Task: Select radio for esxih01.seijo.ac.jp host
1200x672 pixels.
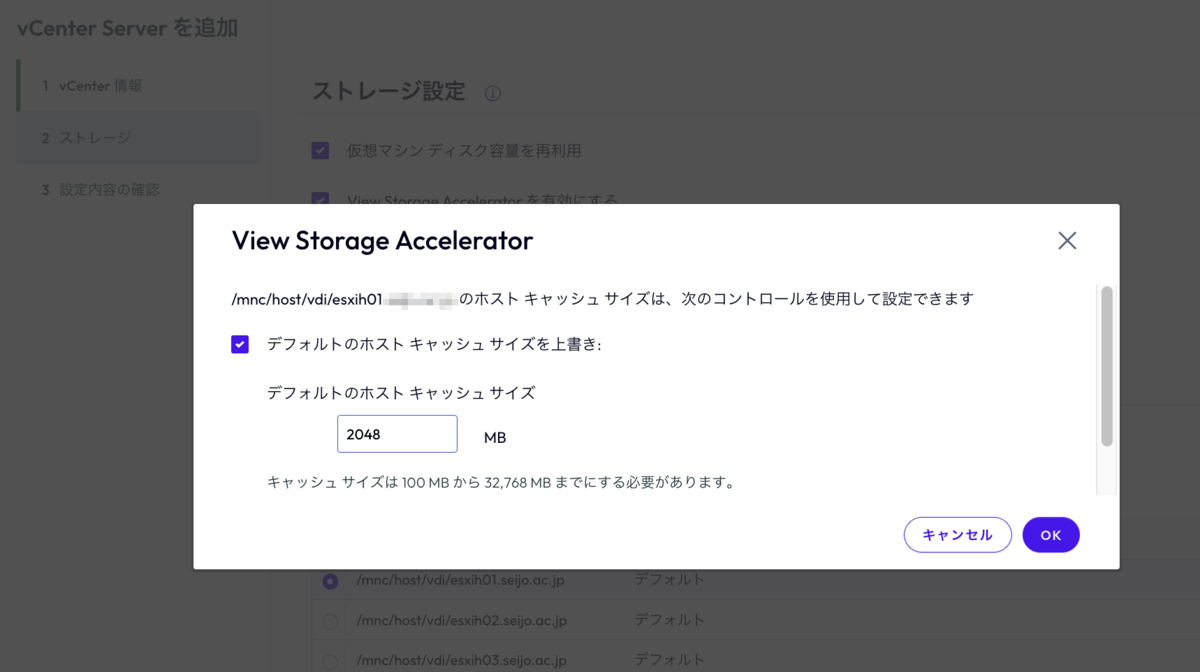Action: (x=330, y=581)
